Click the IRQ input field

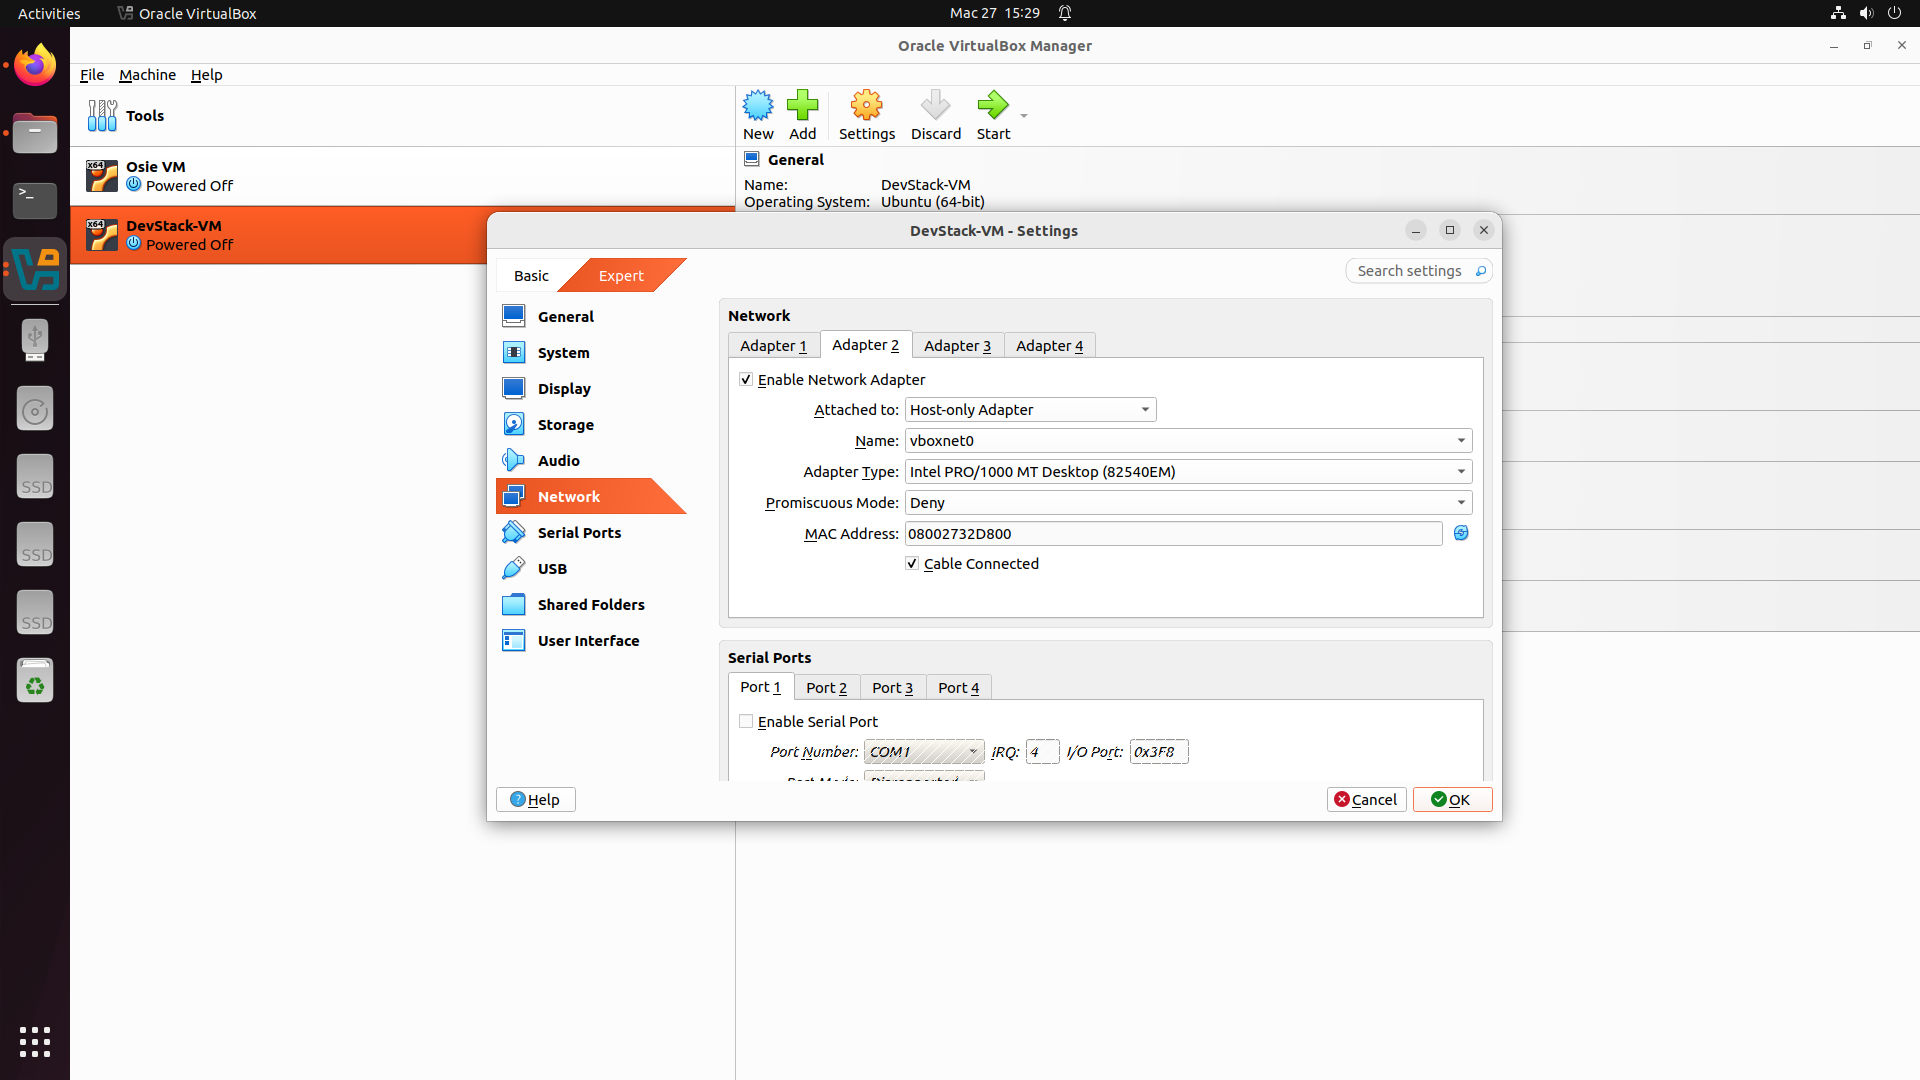tap(1042, 751)
